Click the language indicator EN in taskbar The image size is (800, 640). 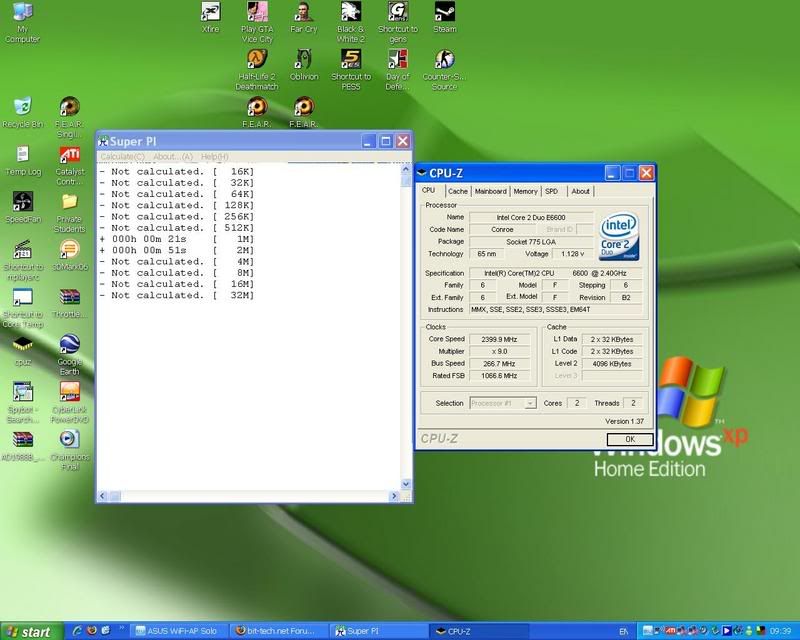623,632
